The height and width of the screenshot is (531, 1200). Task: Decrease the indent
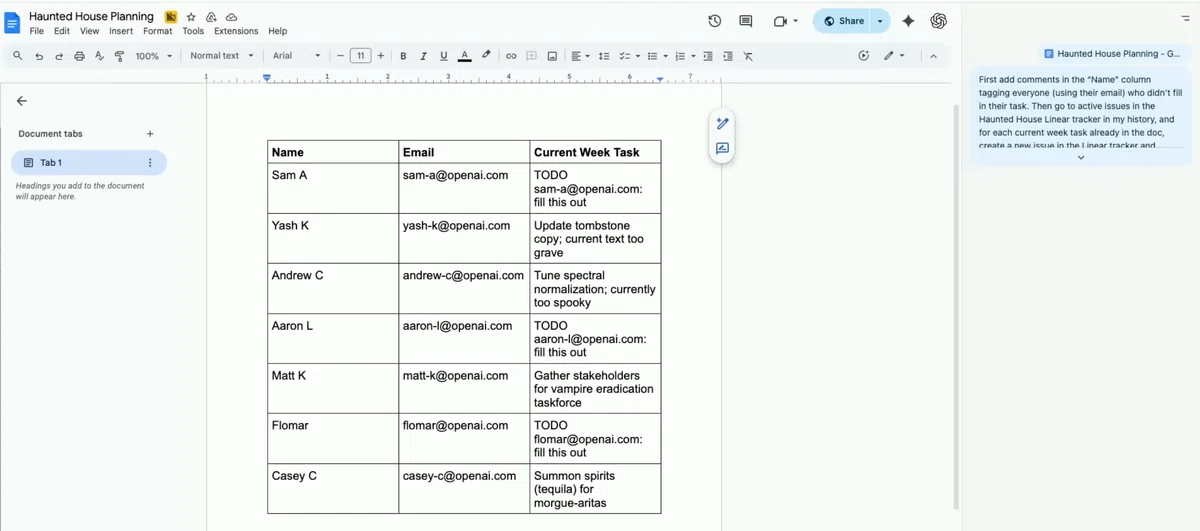tap(708, 56)
